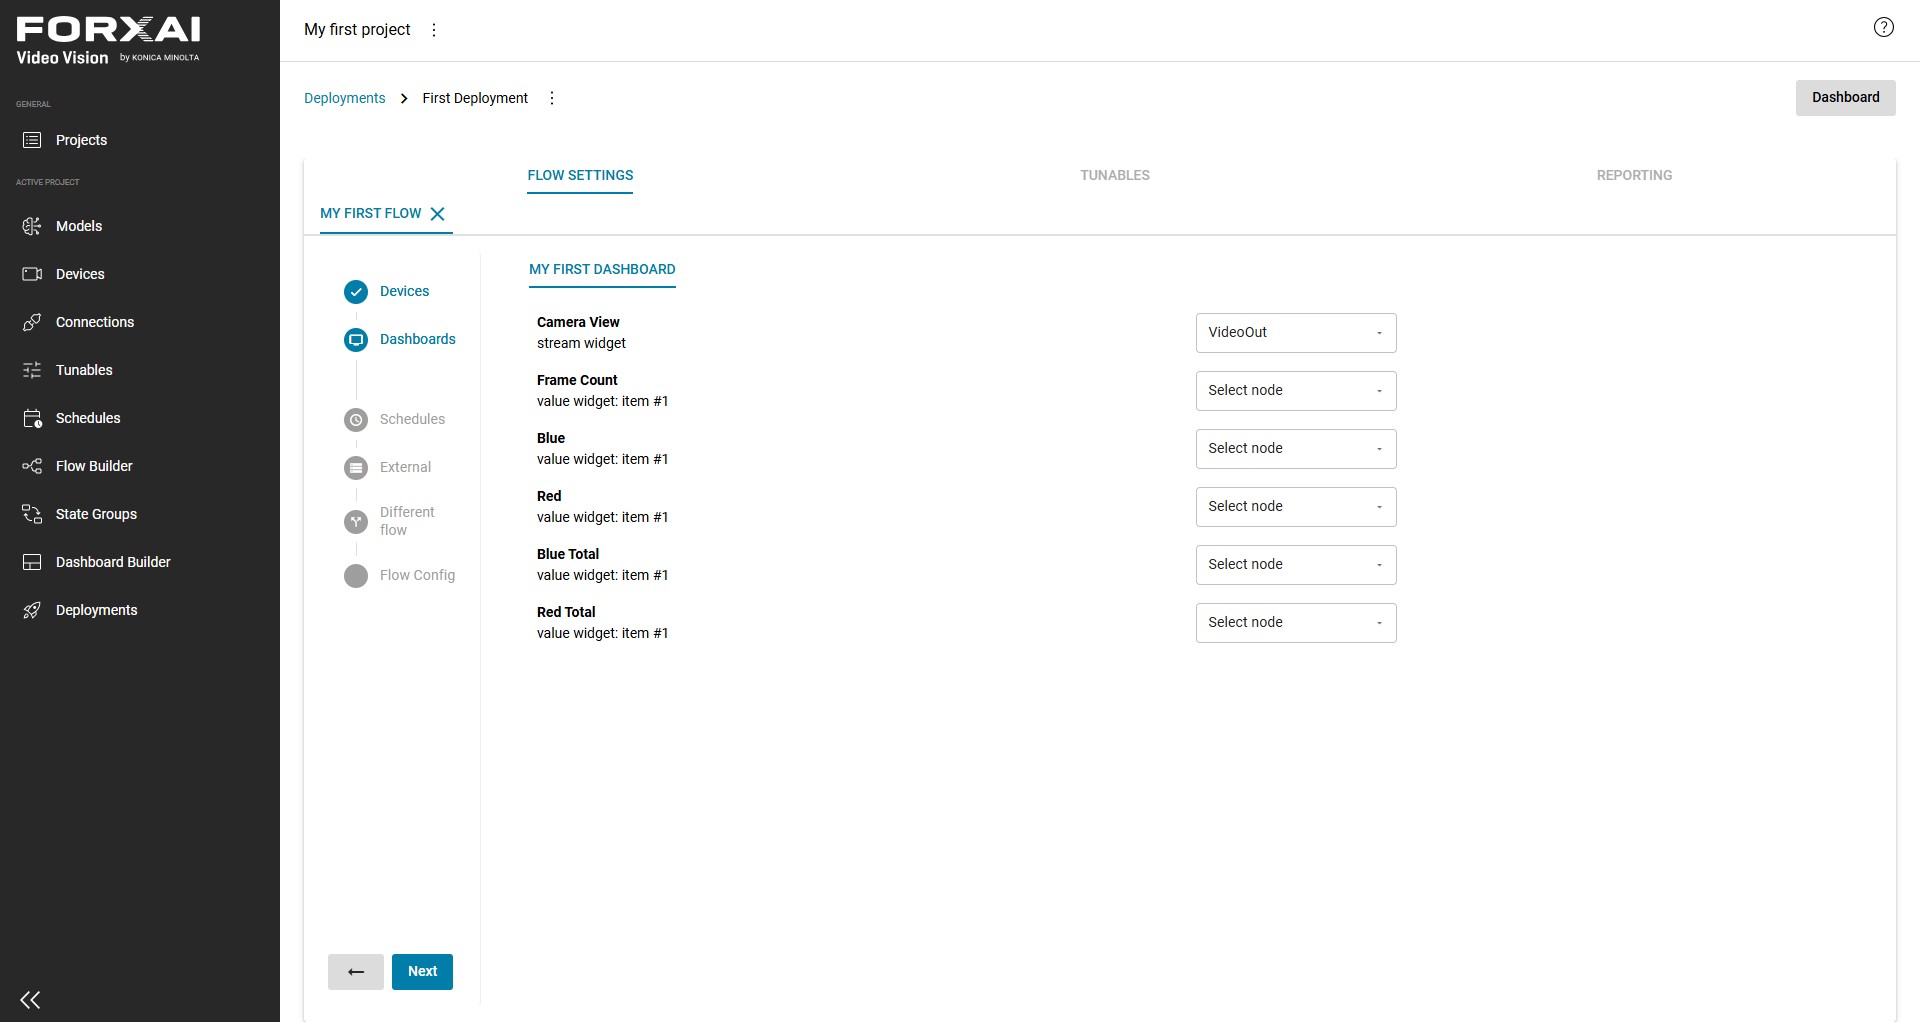Viewport: 1920px width, 1022px height.
Task: Open Models in the sidebar
Action: tap(79, 226)
